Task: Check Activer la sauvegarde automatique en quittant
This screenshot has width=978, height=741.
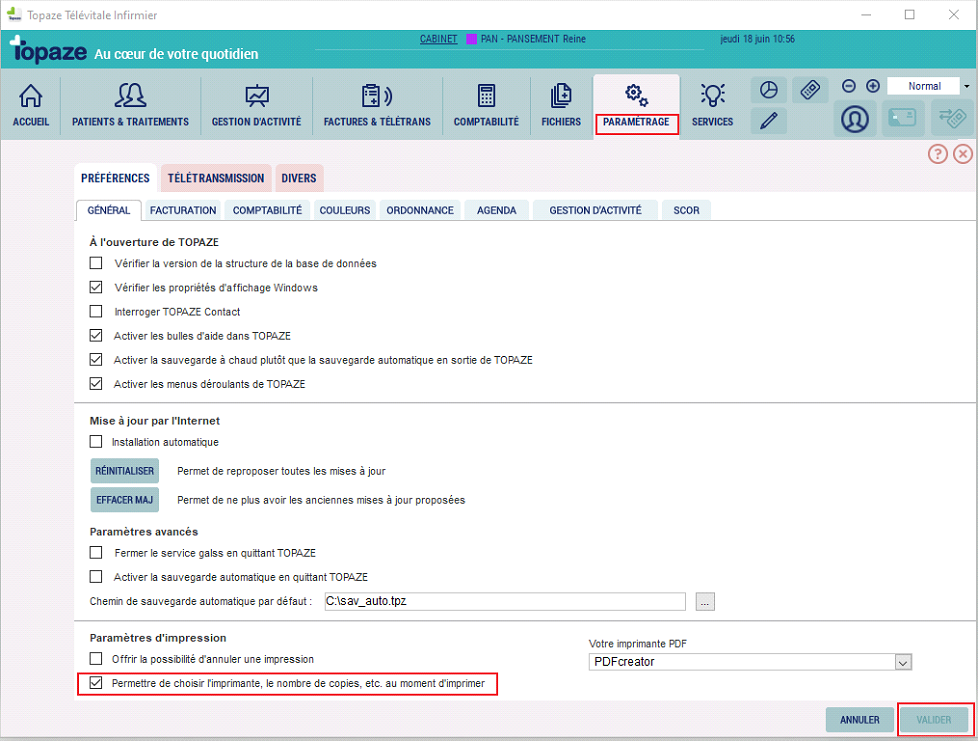Action: tap(95, 576)
